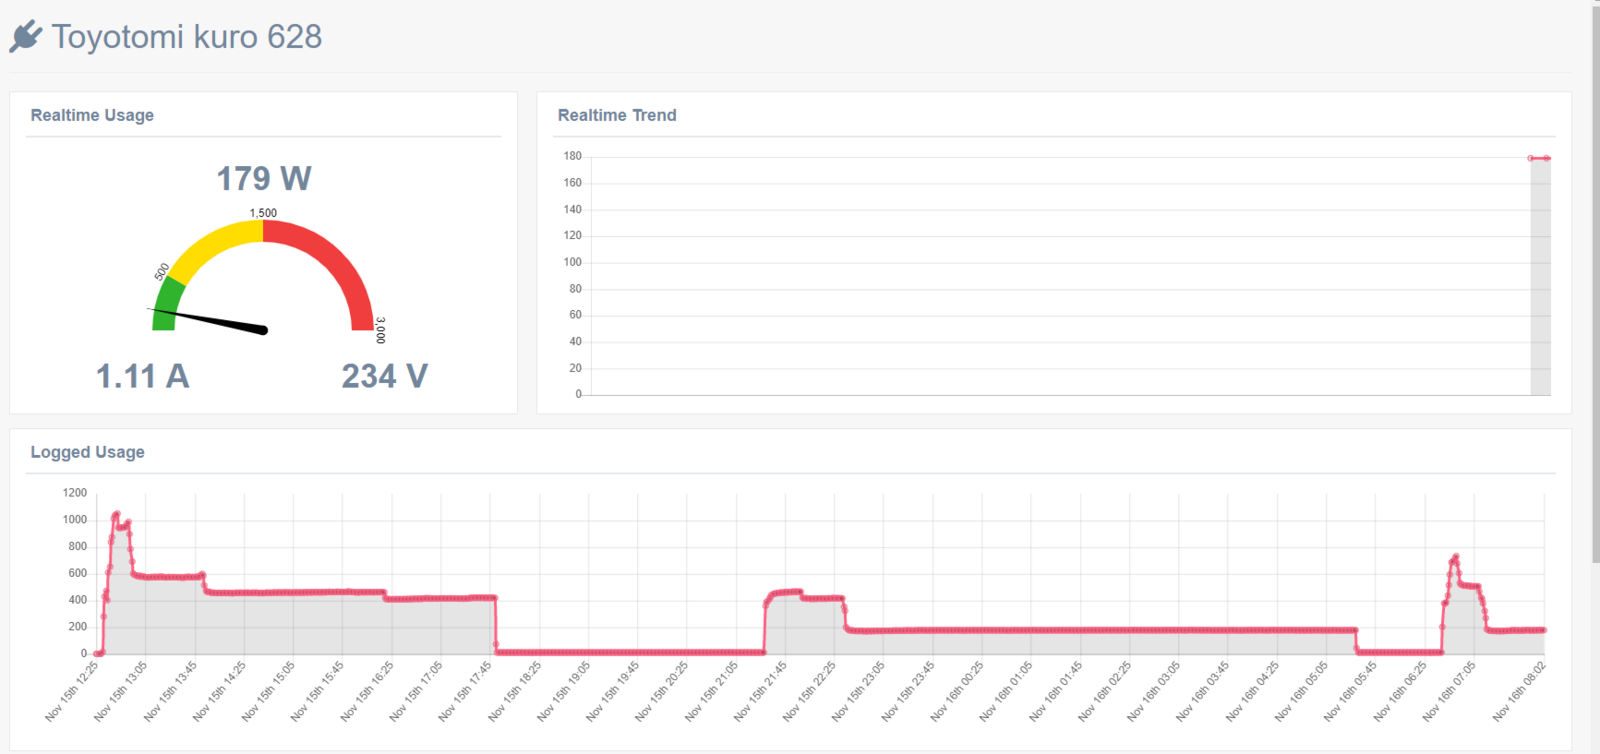Click the Toyotomi kuro 628 page title

tap(187, 37)
